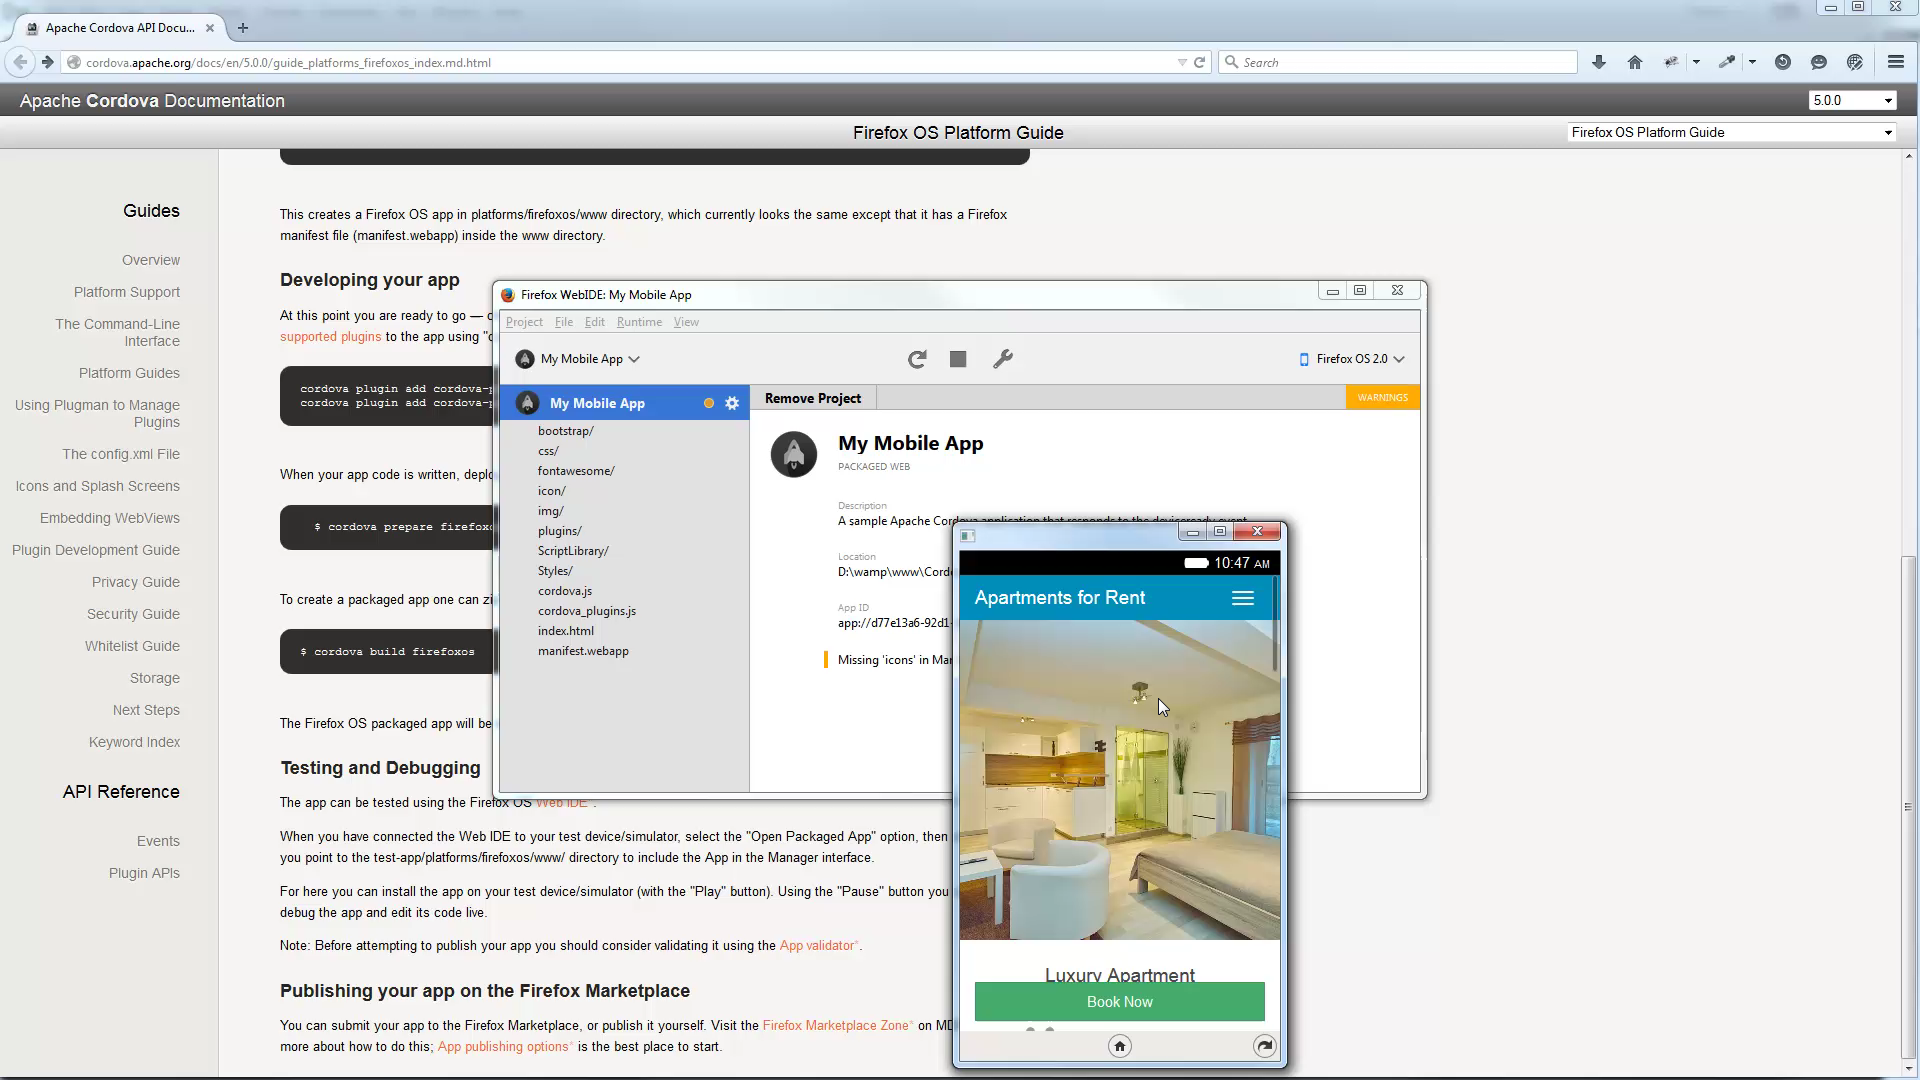Open the Firefox Marketplace Zone link
1920x1080 pixels.
836,1026
